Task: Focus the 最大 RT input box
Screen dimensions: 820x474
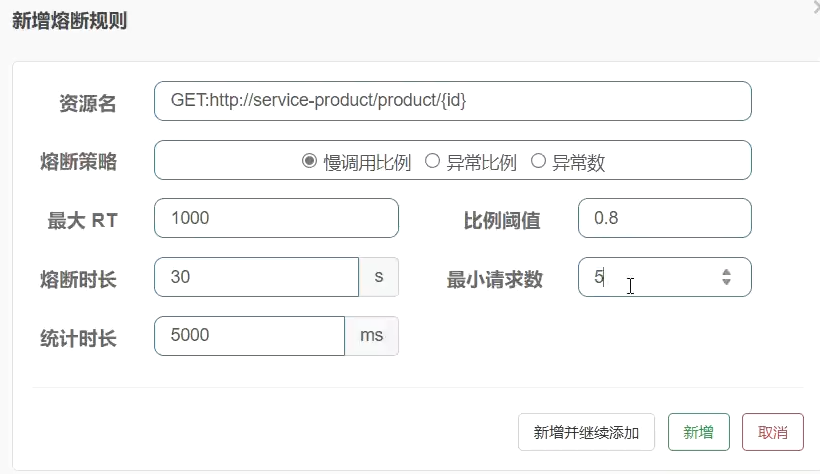Action: tap(276, 218)
